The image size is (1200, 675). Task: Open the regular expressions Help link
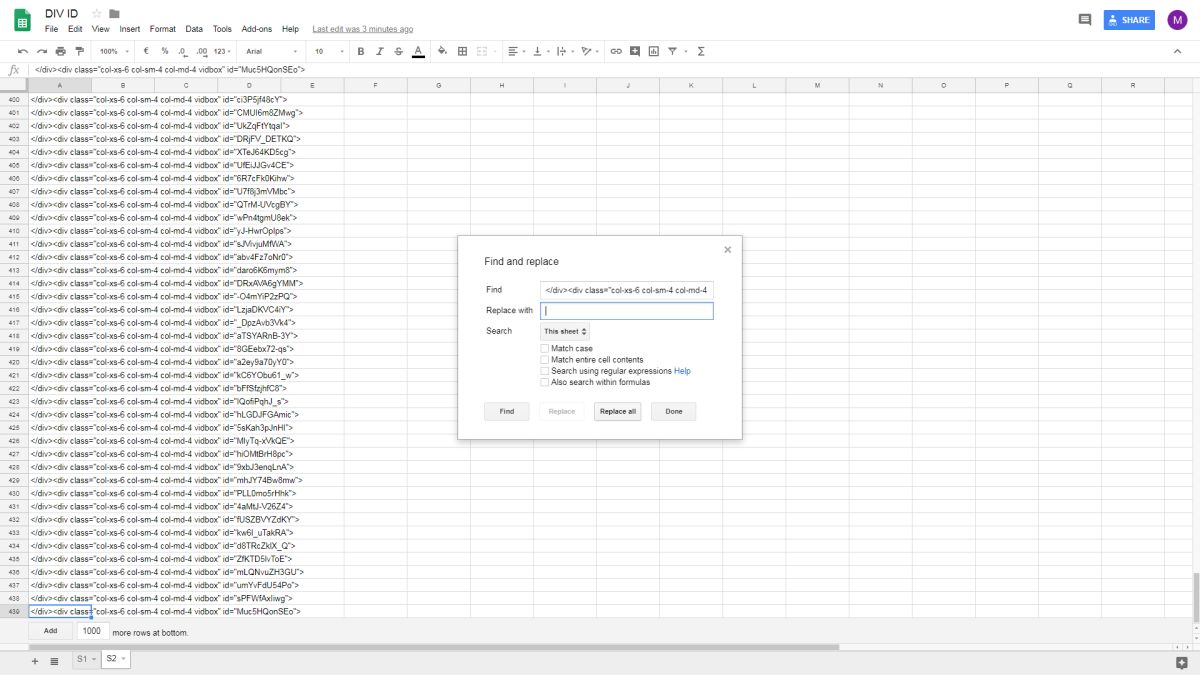click(682, 371)
